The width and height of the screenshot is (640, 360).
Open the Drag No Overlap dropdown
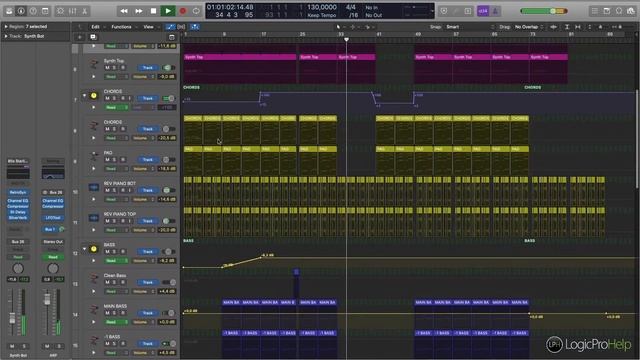tap(529, 27)
